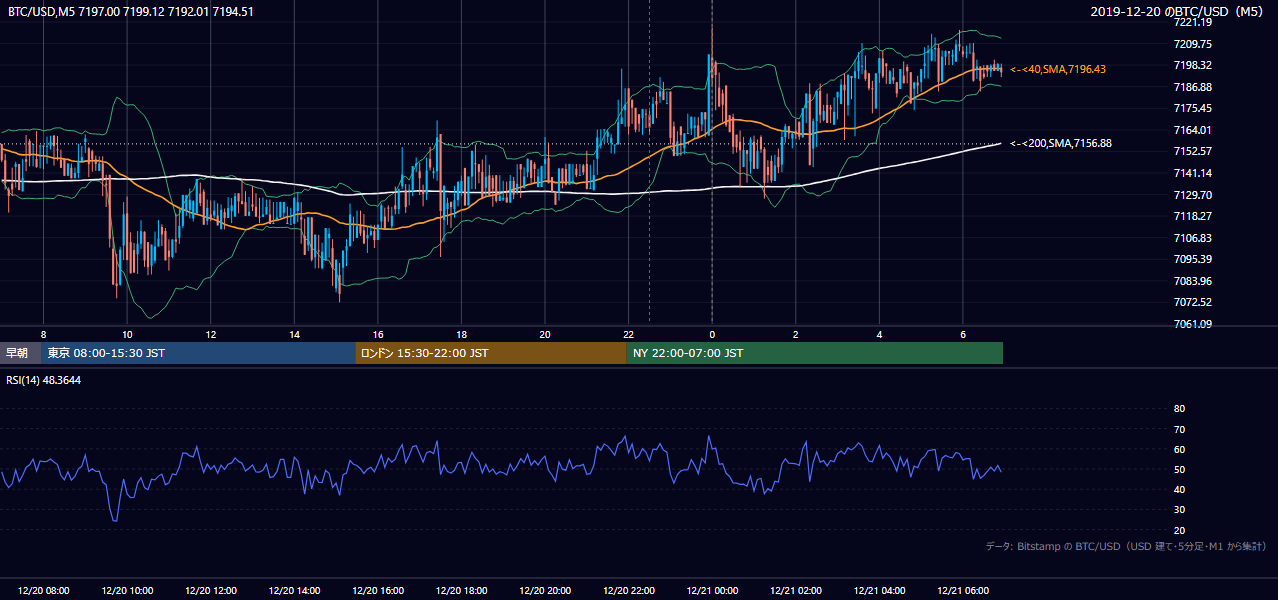
Task: Click the Bitstamp data source note
Action: click(x=1125, y=546)
